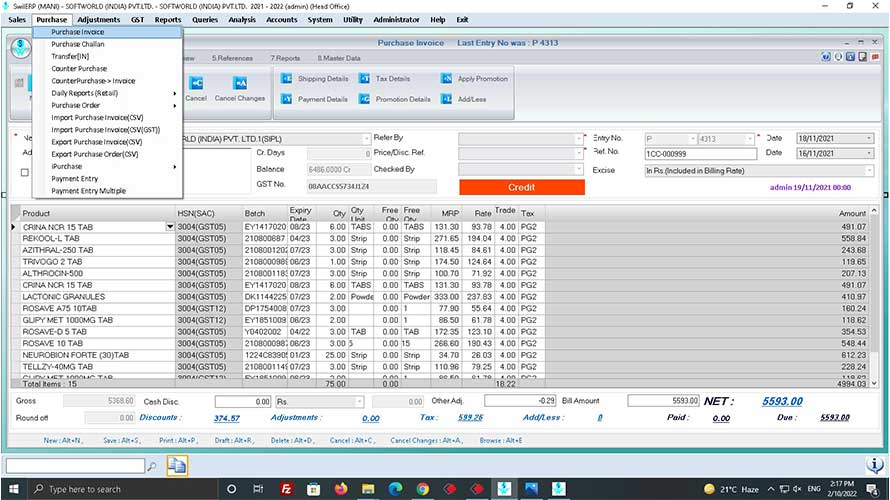Click the Apply Promotion icon
This screenshot has width=890, height=500.
(446, 79)
